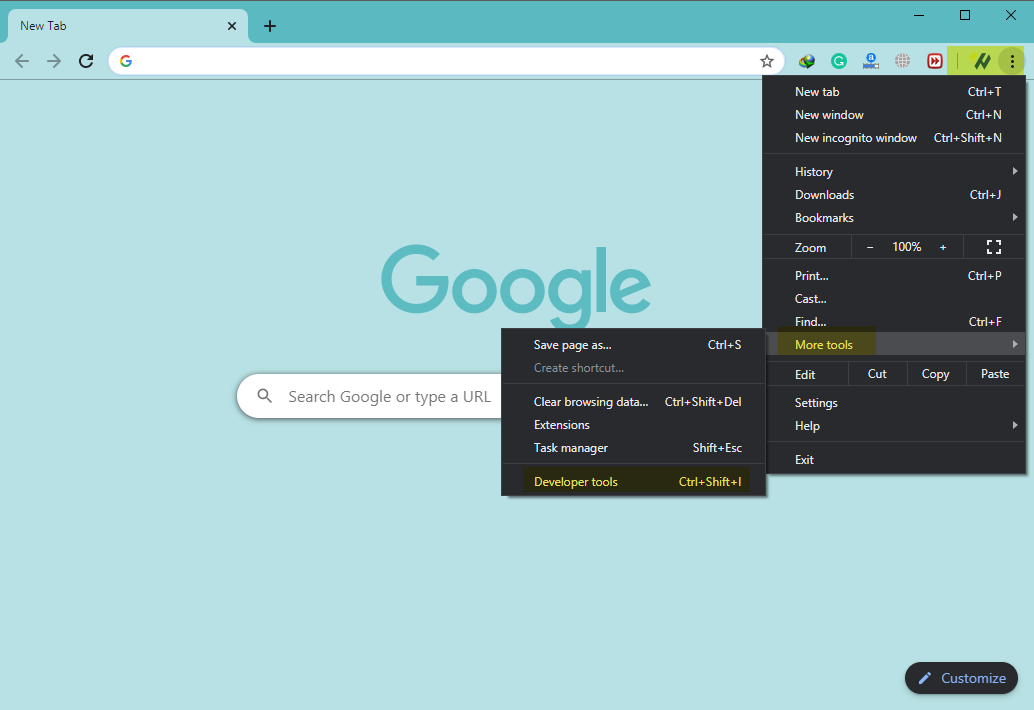Select New tab from the menu
The width and height of the screenshot is (1034, 710).
click(894, 92)
